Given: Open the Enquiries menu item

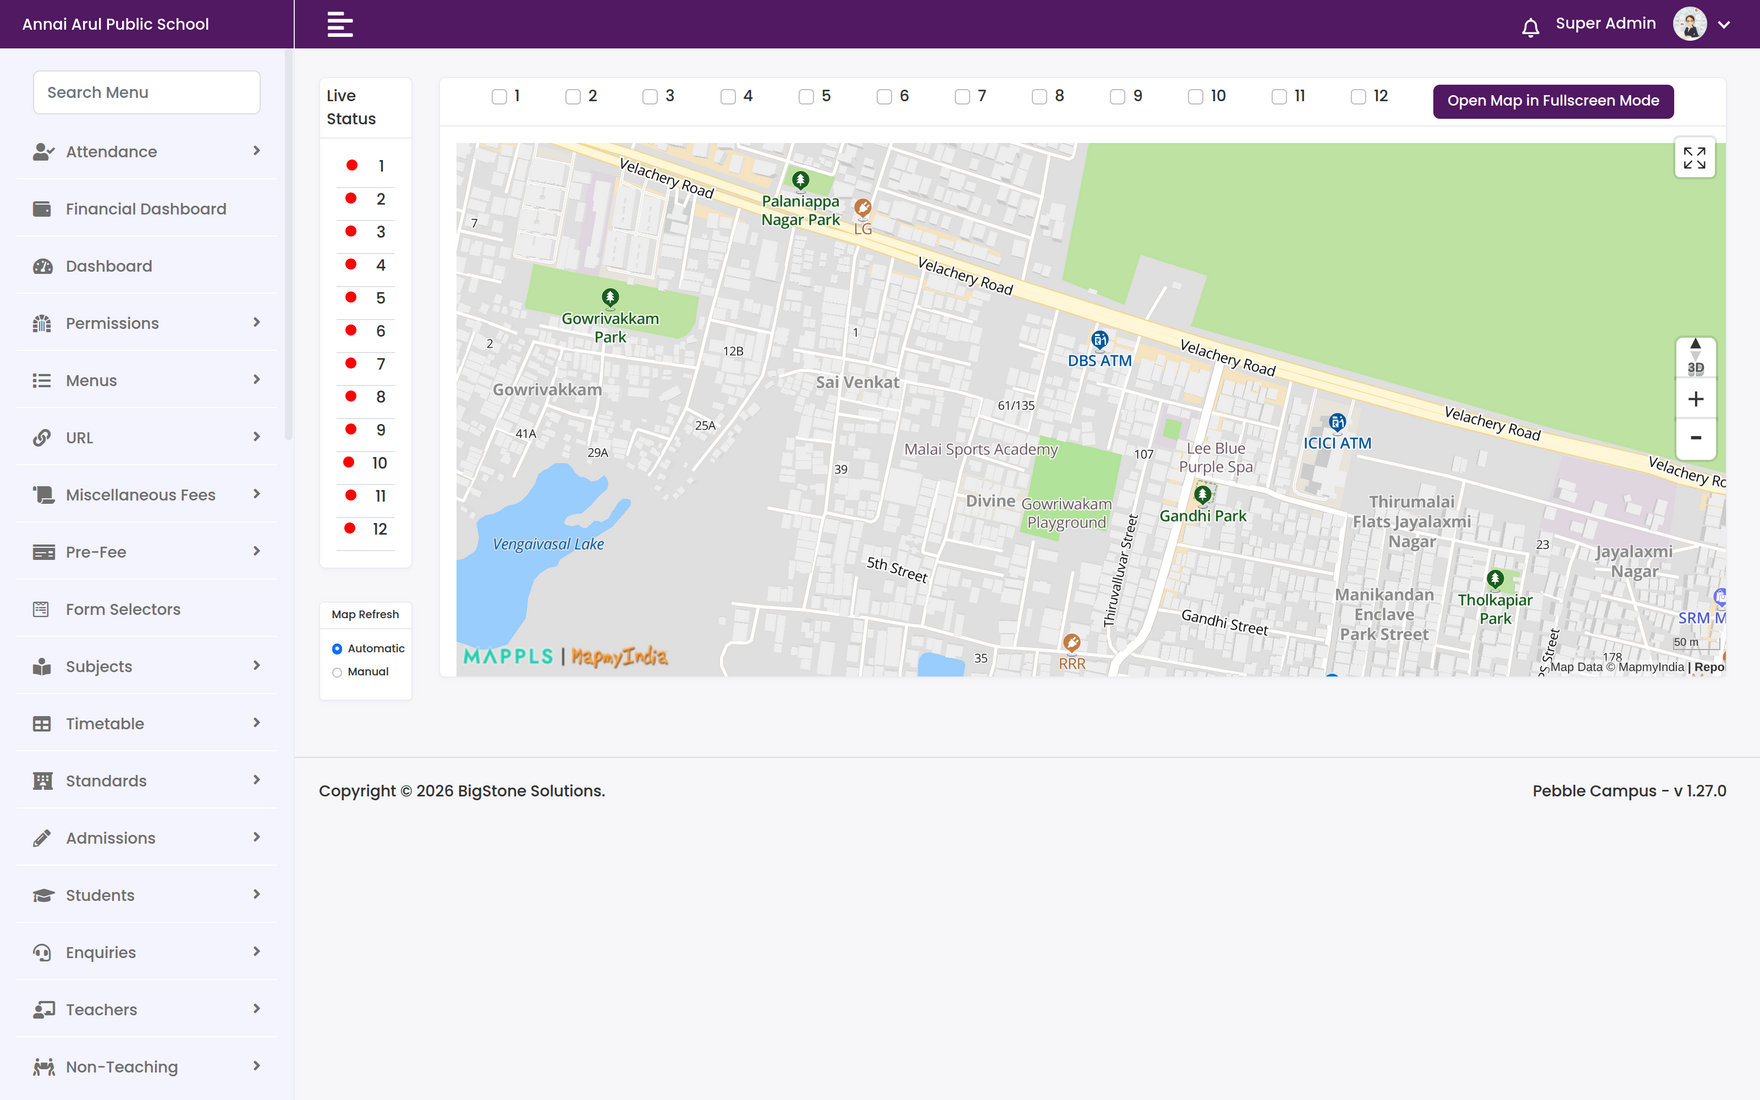Looking at the screenshot, I should tap(146, 952).
